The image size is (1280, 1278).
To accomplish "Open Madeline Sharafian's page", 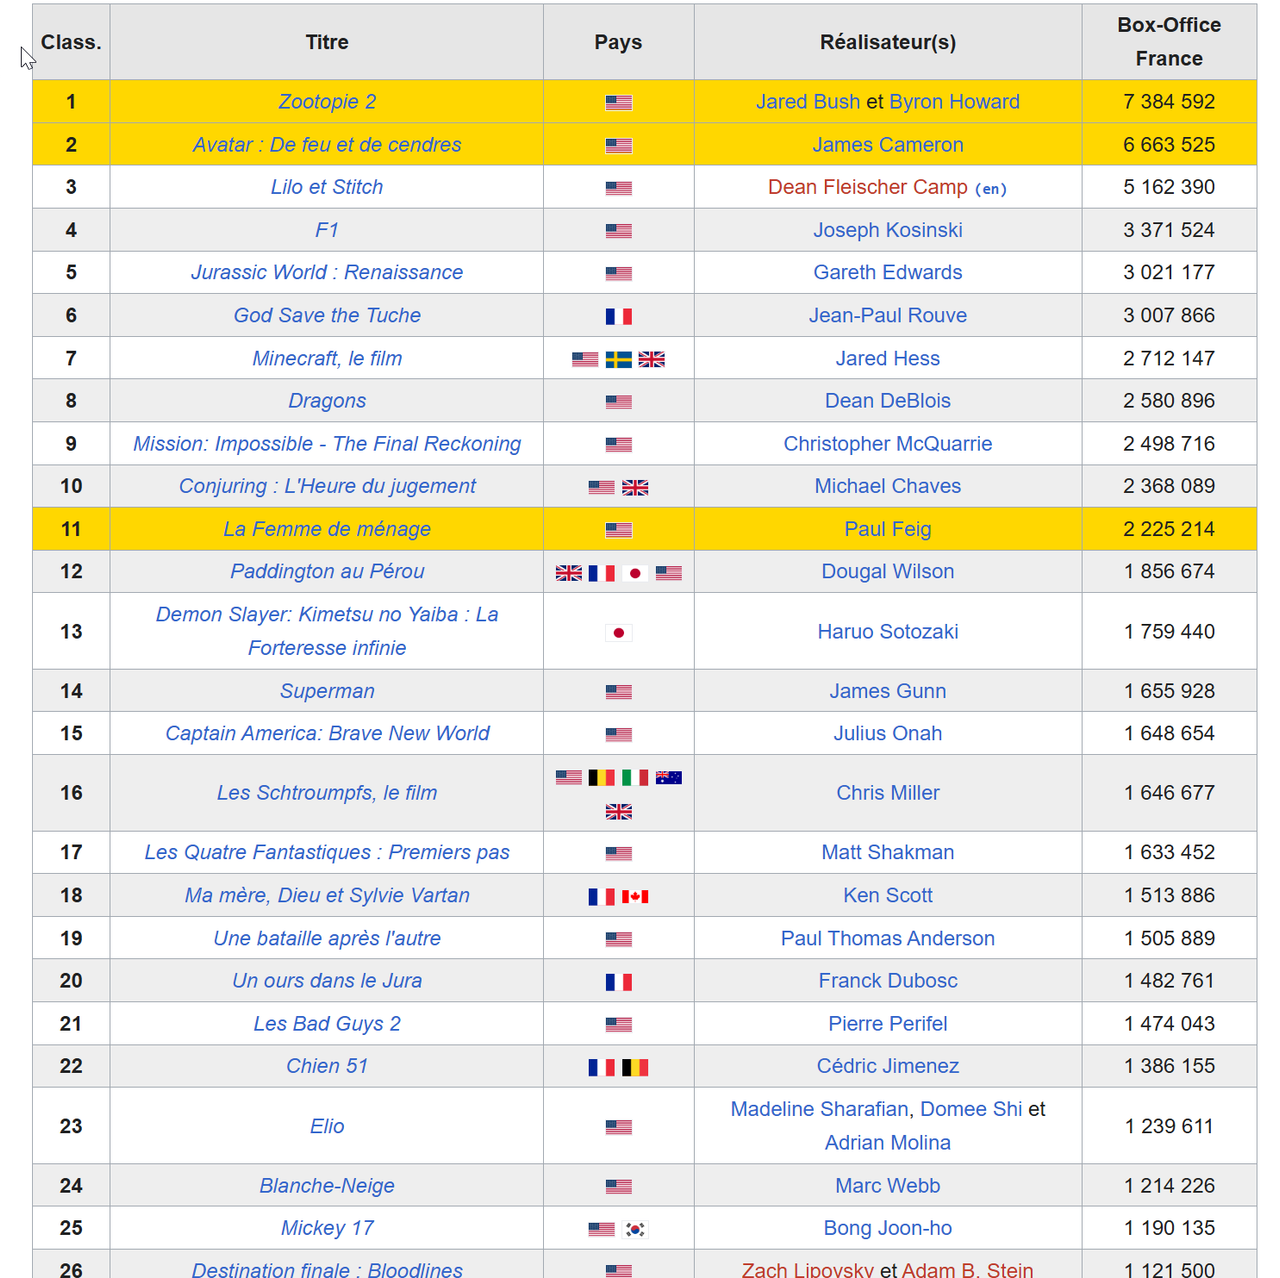I will 819,1109.
